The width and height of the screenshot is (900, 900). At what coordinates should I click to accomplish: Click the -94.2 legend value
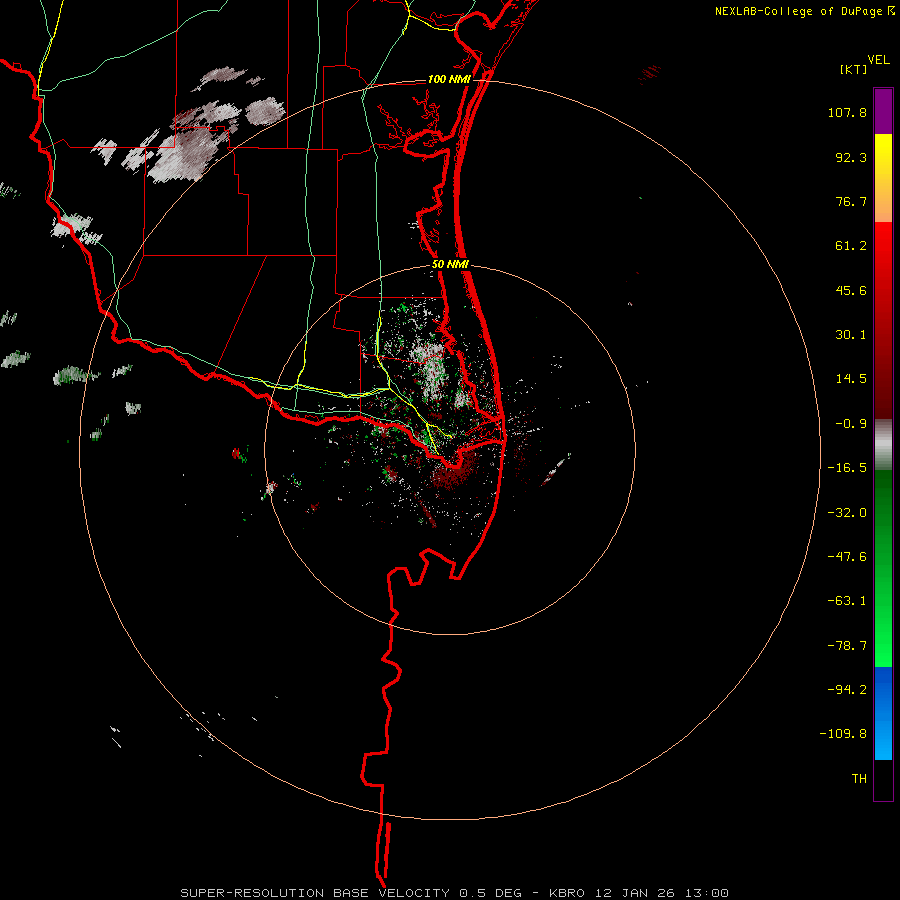tap(847, 690)
